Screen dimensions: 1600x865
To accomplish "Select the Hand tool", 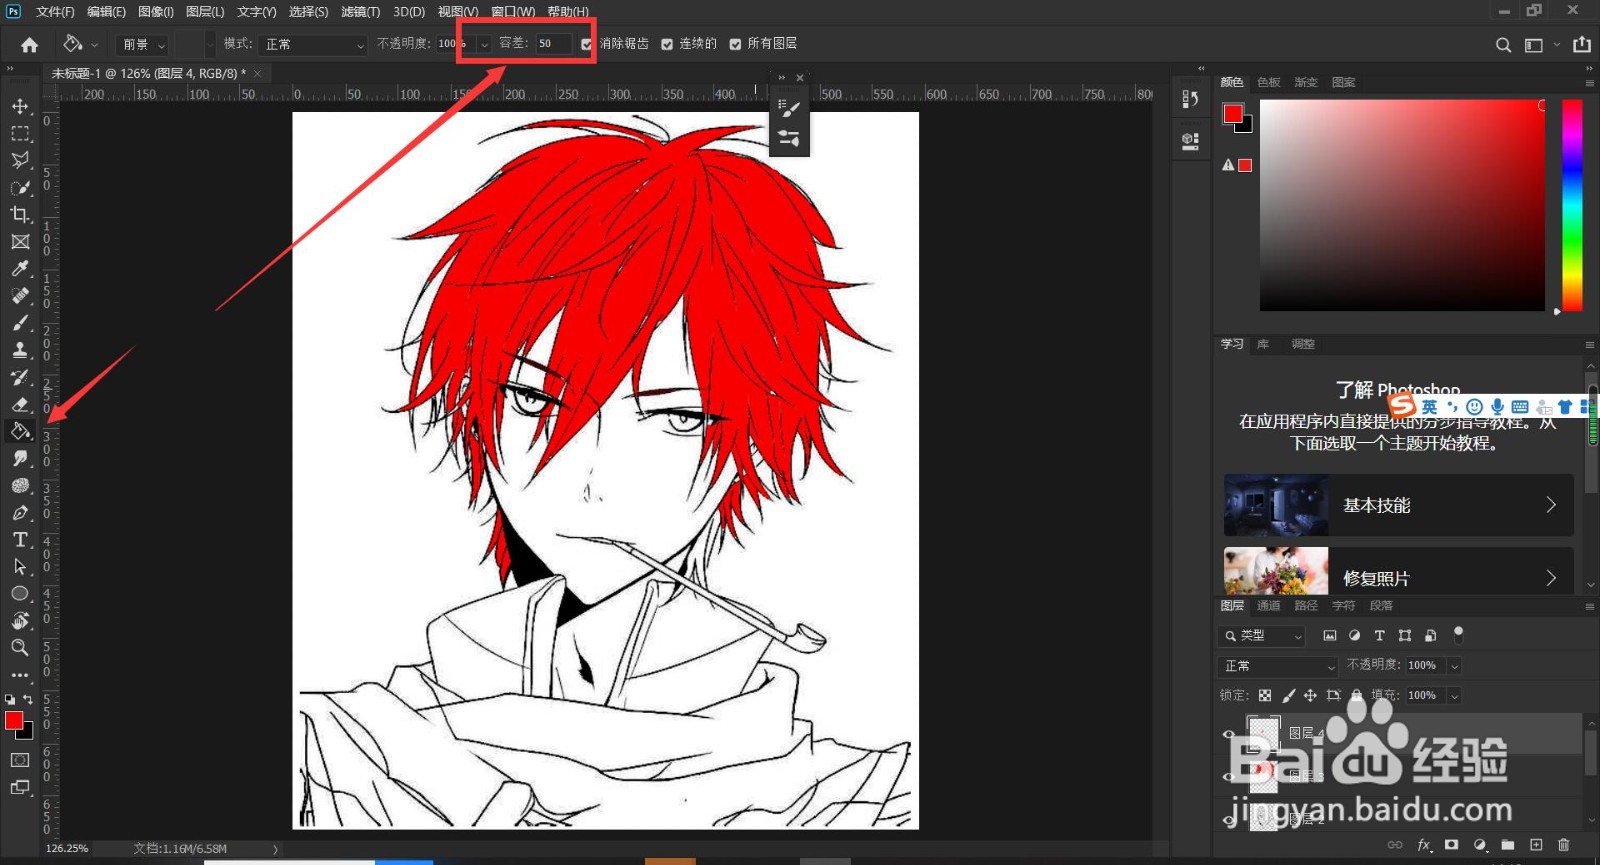I will coord(20,620).
